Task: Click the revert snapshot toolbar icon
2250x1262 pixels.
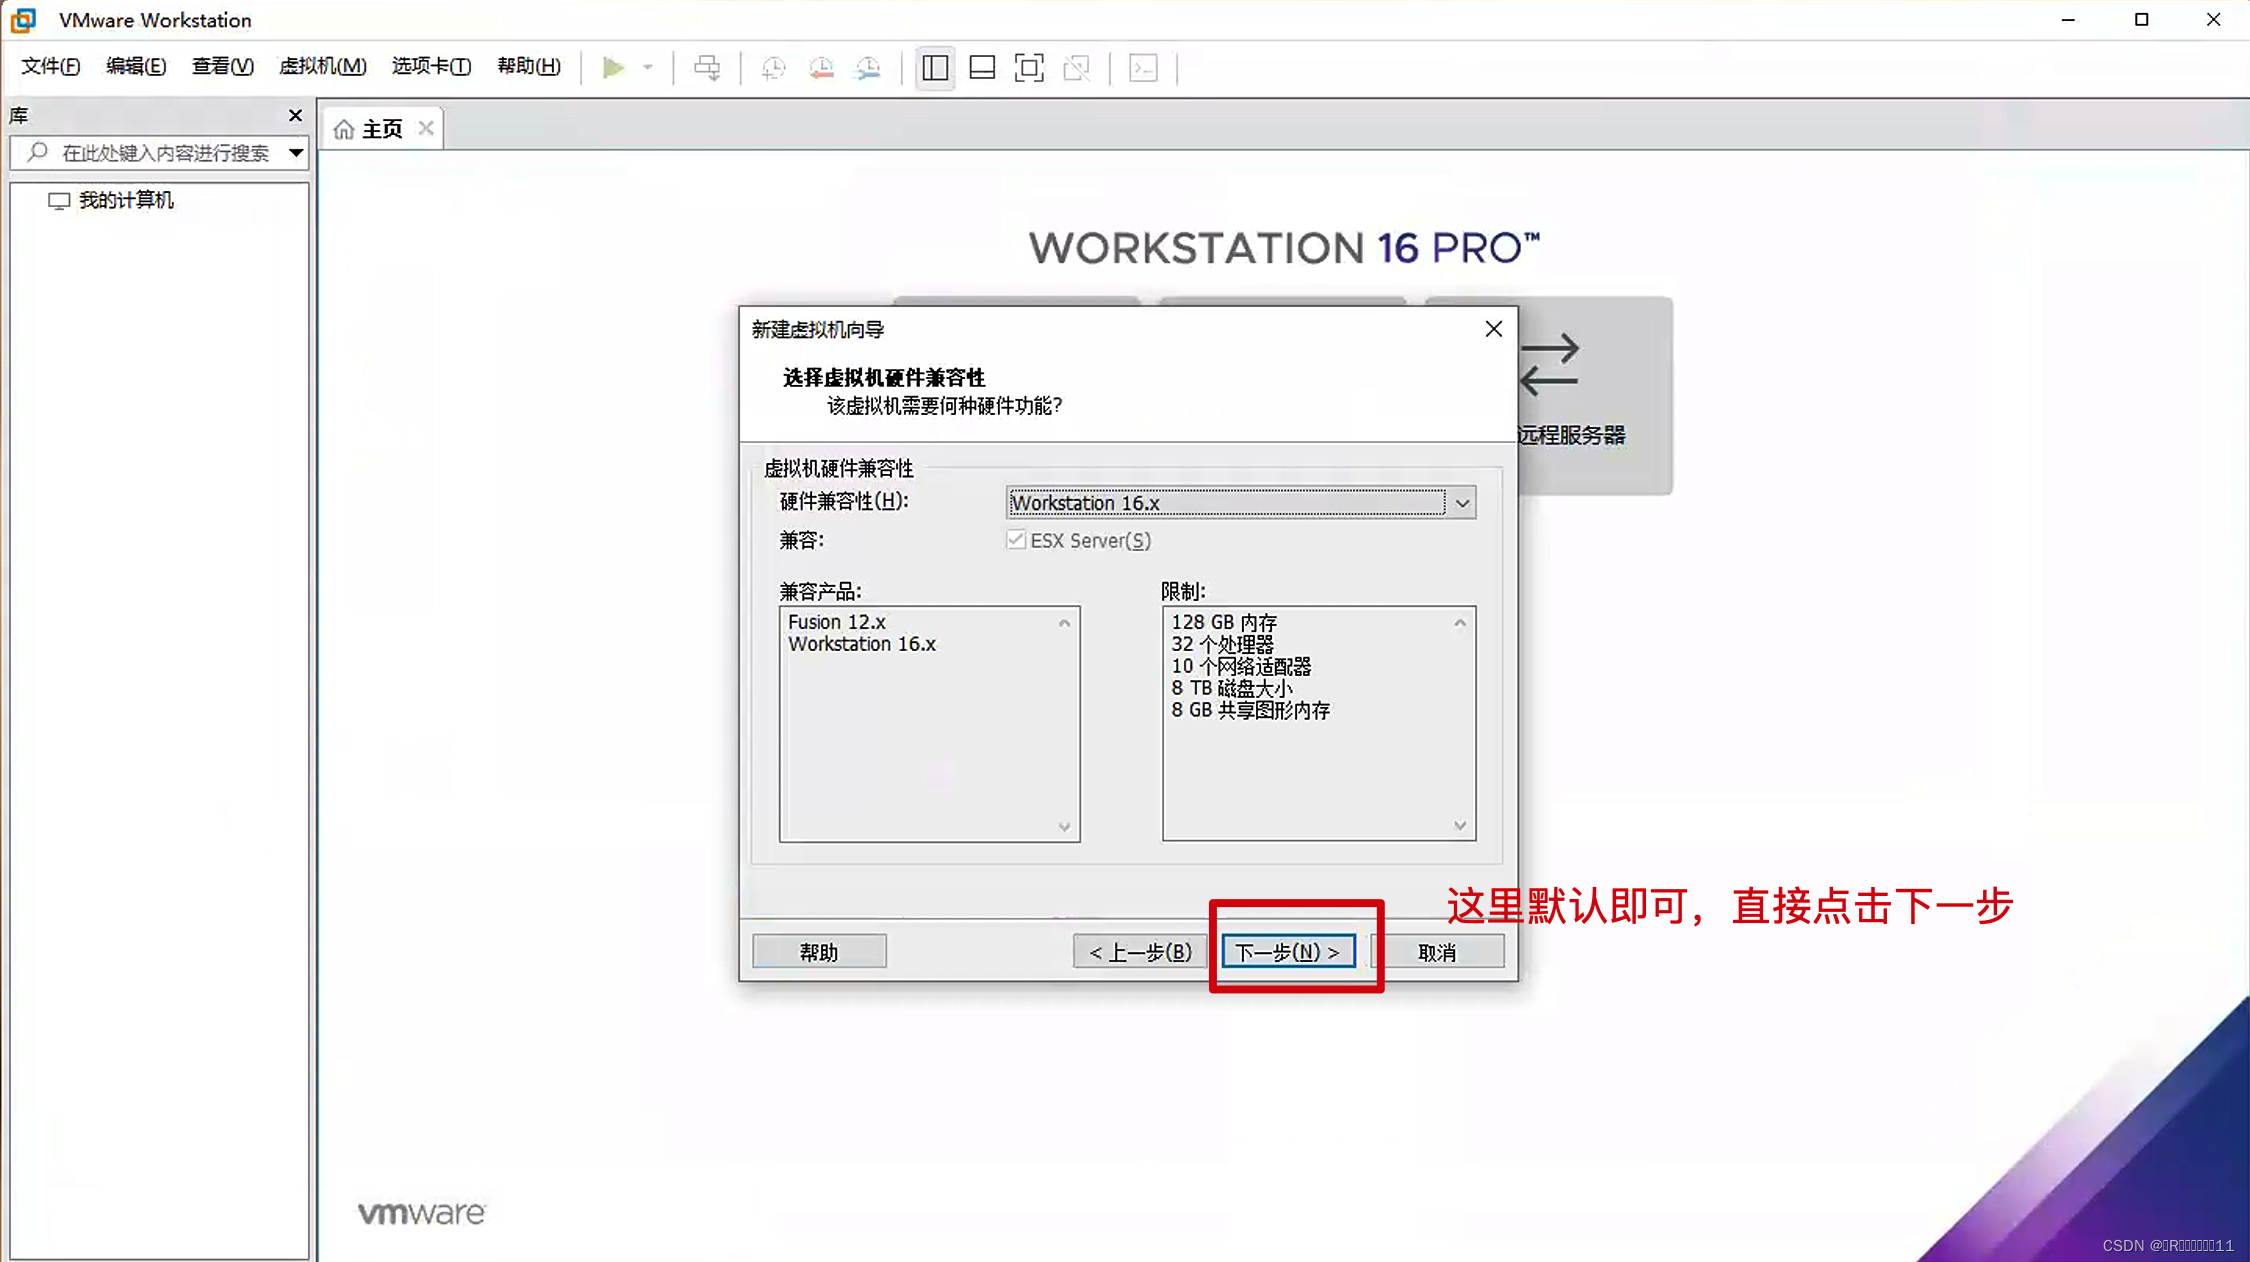Action: (x=821, y=67)
